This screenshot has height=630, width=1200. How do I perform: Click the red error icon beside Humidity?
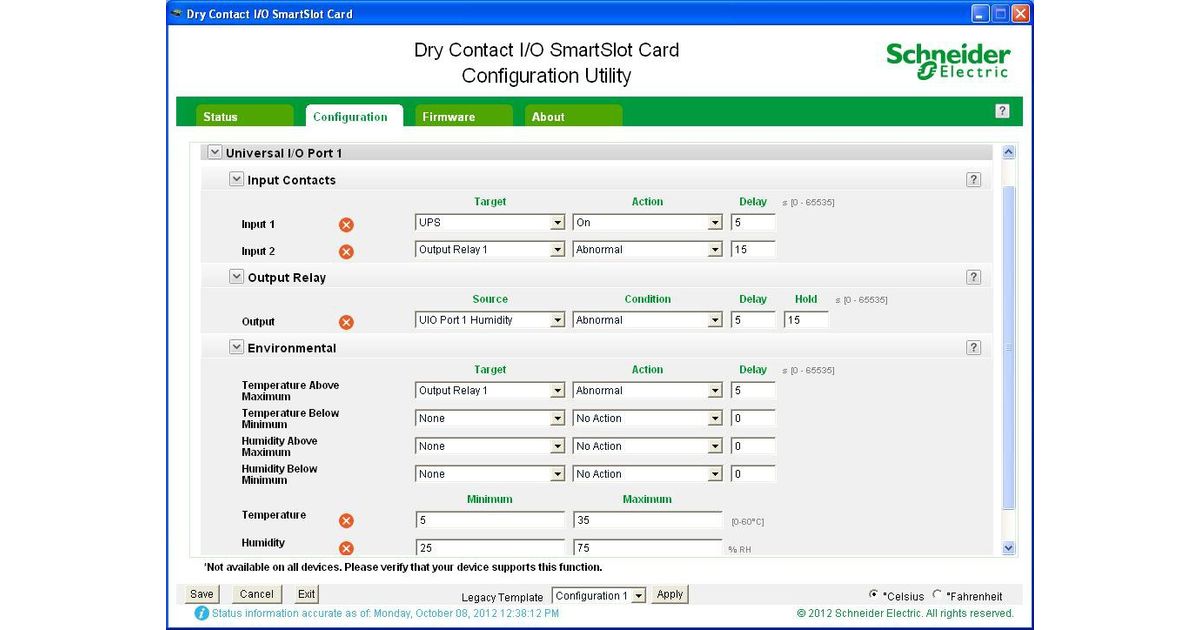pyautogui.click(x=346, y=548)
